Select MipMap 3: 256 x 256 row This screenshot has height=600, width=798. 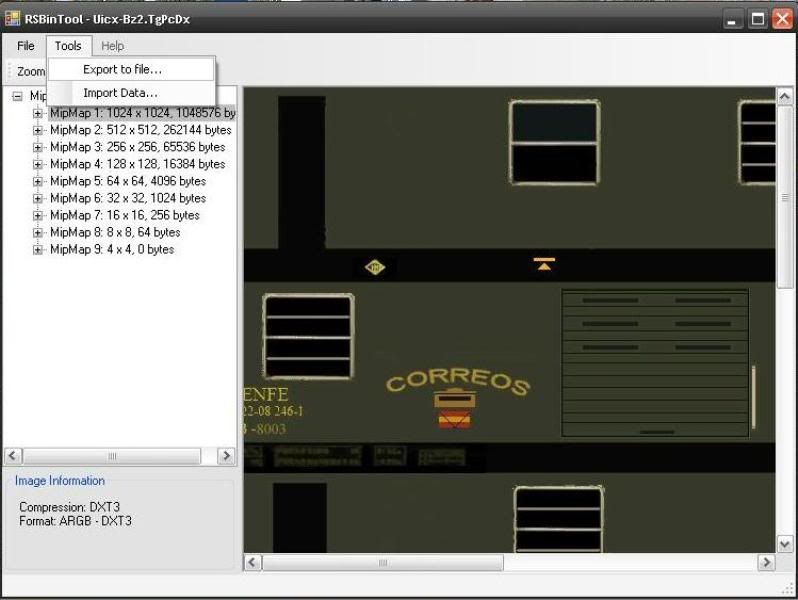point(137,147)
